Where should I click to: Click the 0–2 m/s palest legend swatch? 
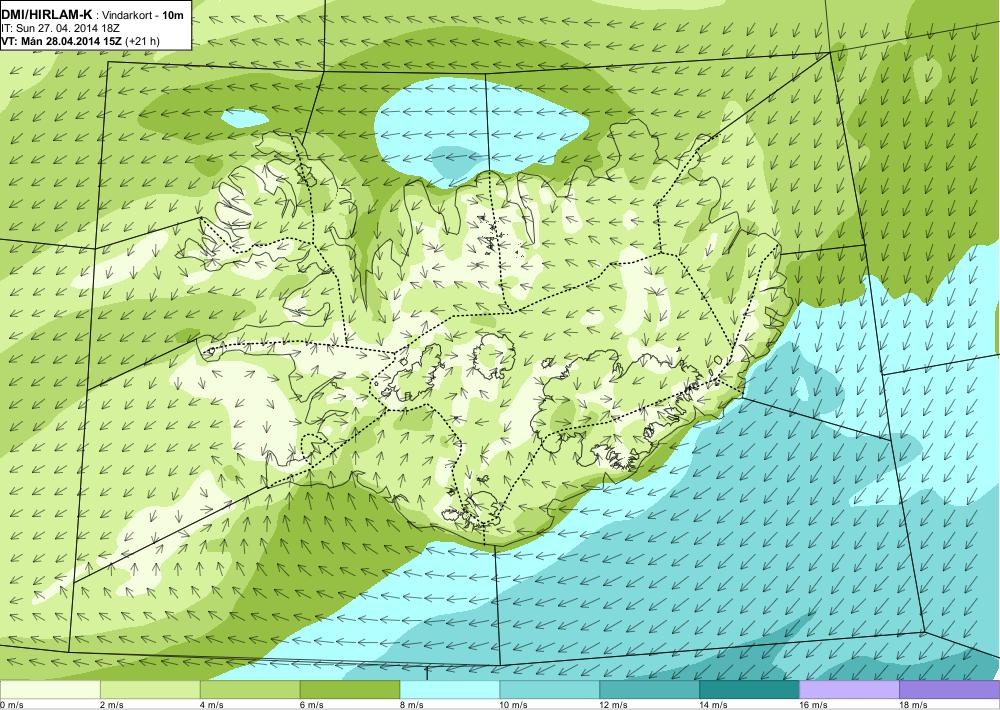click(x=50, y=690)
